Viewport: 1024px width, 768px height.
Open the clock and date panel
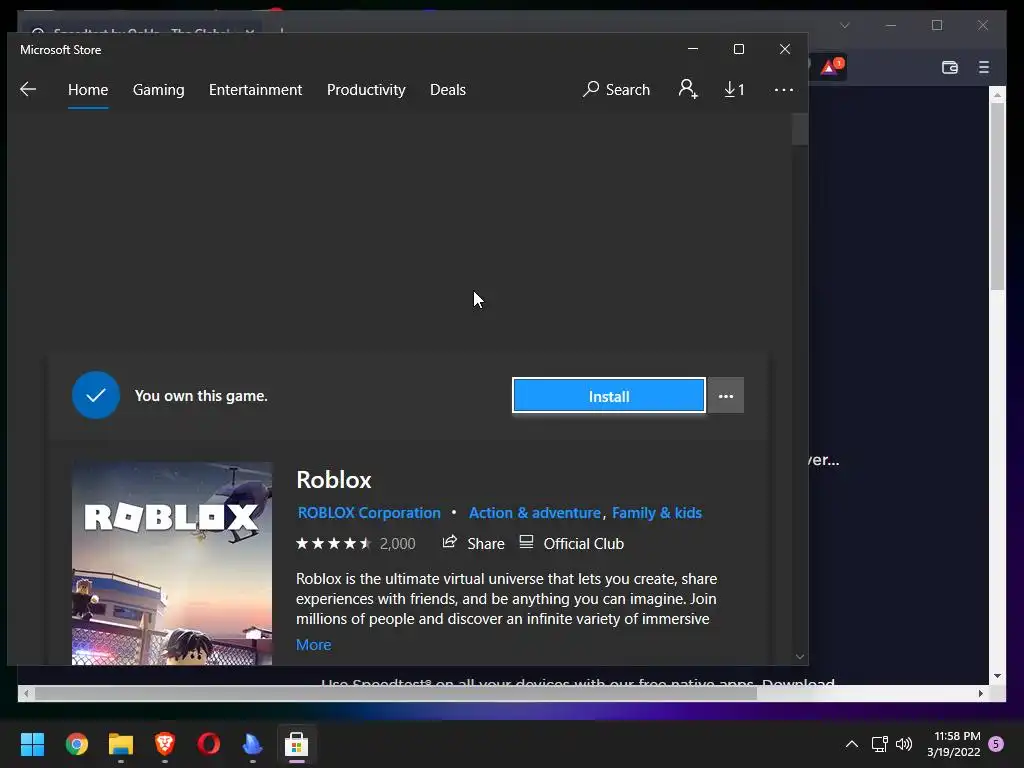point(953,744)
